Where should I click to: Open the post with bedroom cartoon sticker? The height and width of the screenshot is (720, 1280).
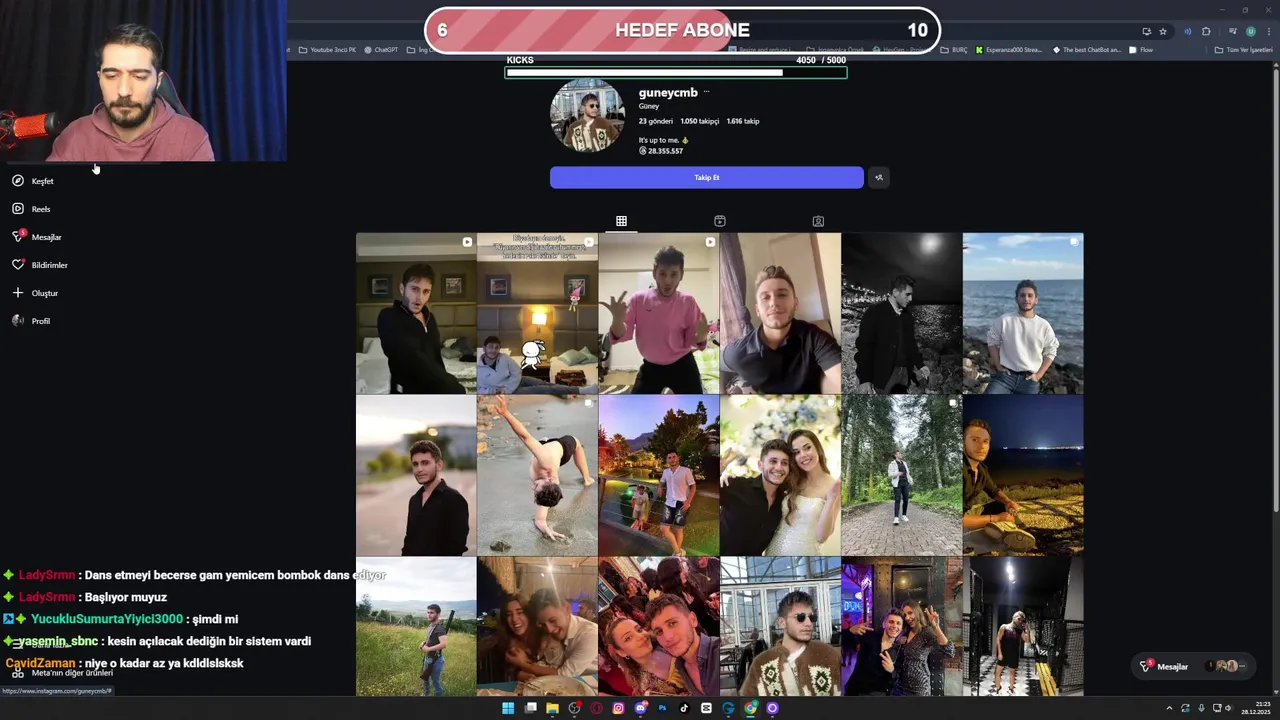click(537, 313)
